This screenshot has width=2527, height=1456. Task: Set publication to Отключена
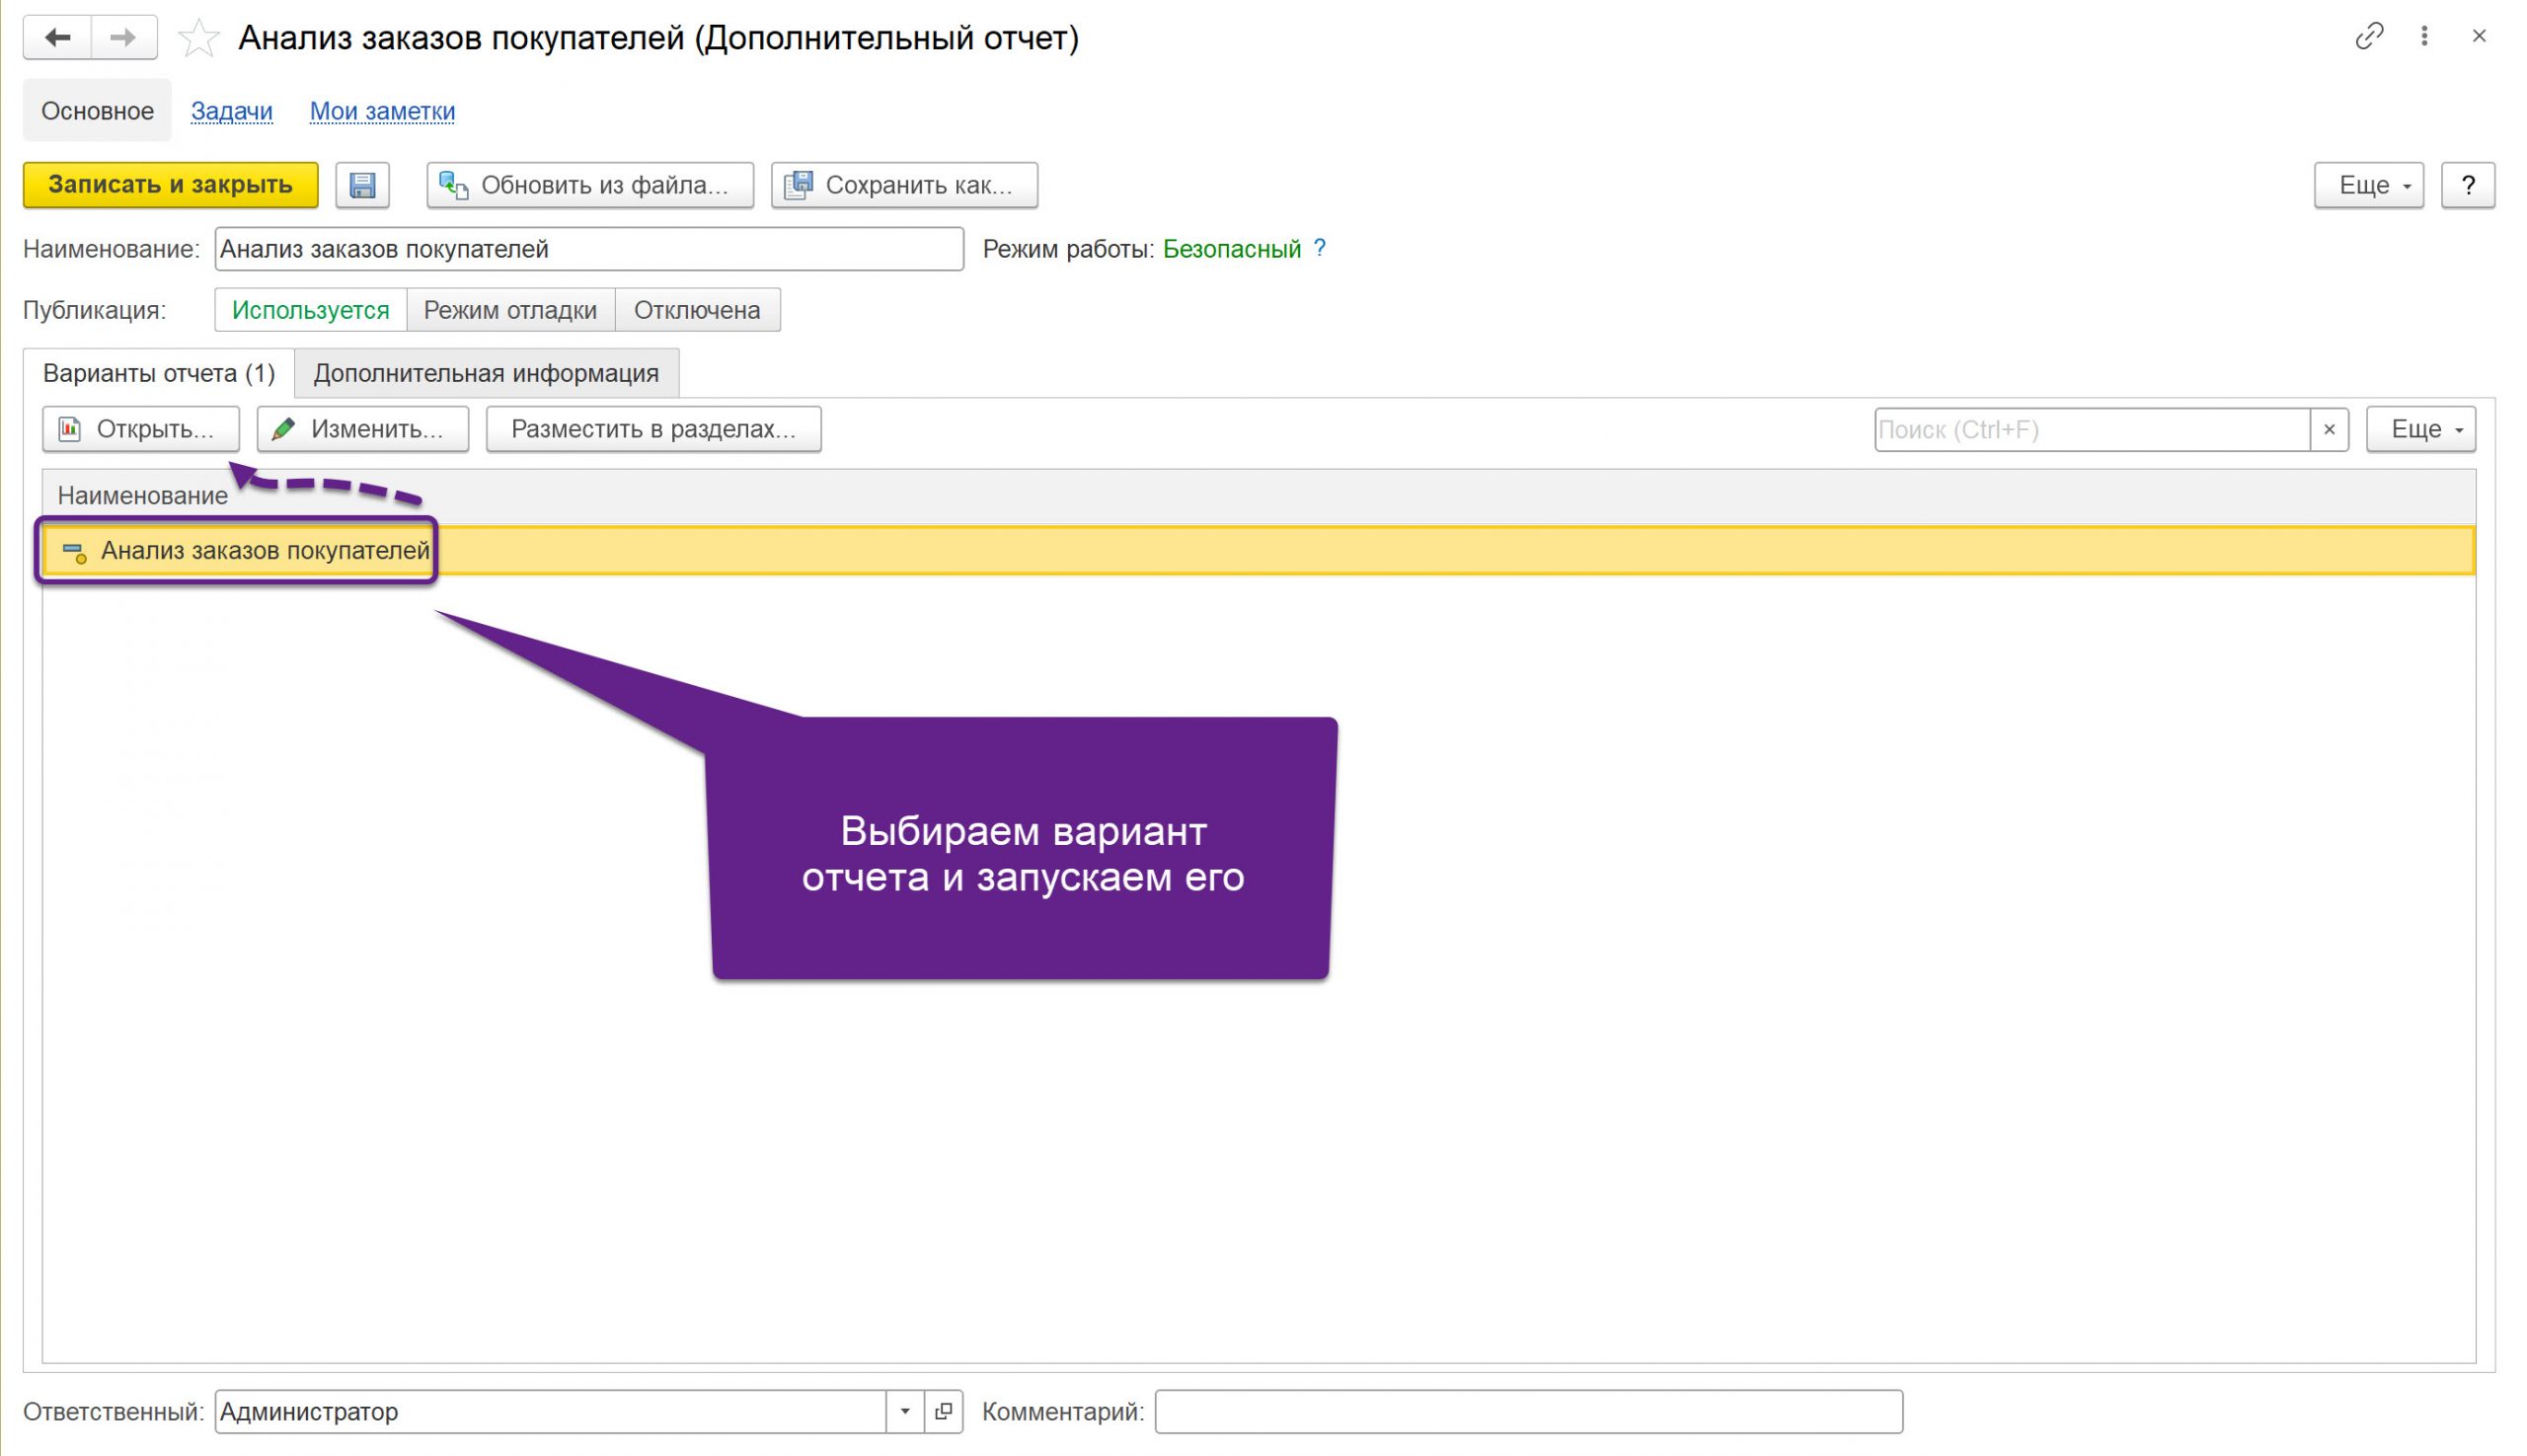[697, 310]
